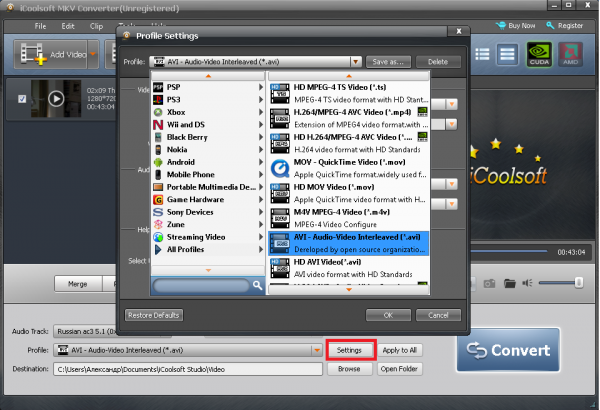The image size is (600, 410).
Task: Click the Destination path field
Action: coord(188,369)
